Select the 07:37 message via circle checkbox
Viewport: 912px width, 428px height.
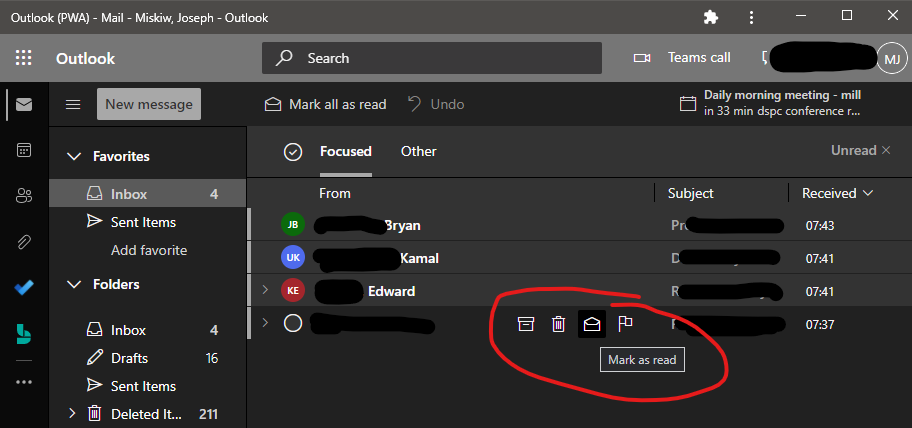pyautogui.click(x=293, y=323)
